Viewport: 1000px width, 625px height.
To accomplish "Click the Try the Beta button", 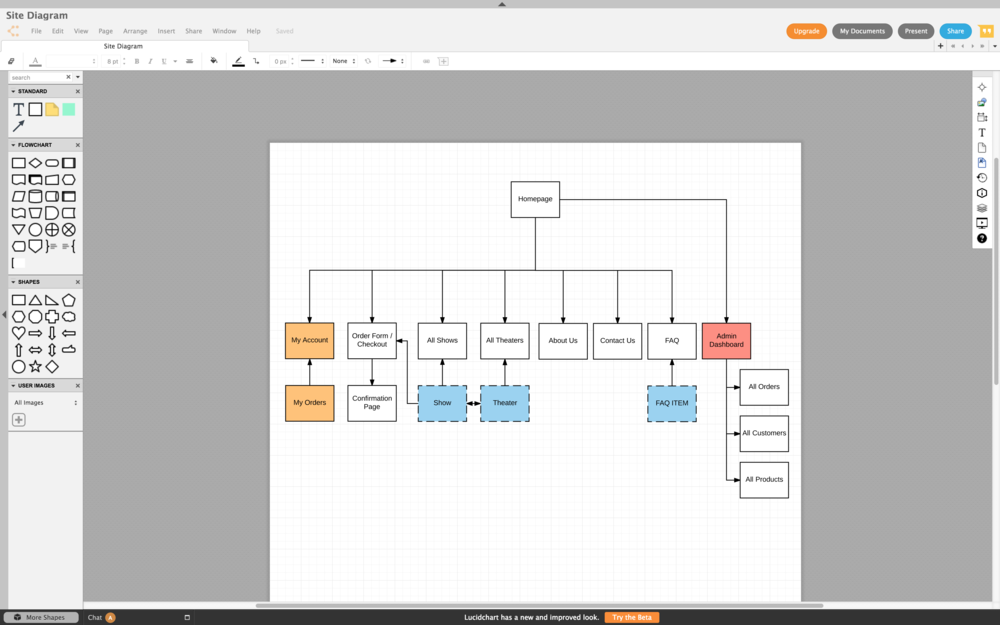I will pos(631,617).
